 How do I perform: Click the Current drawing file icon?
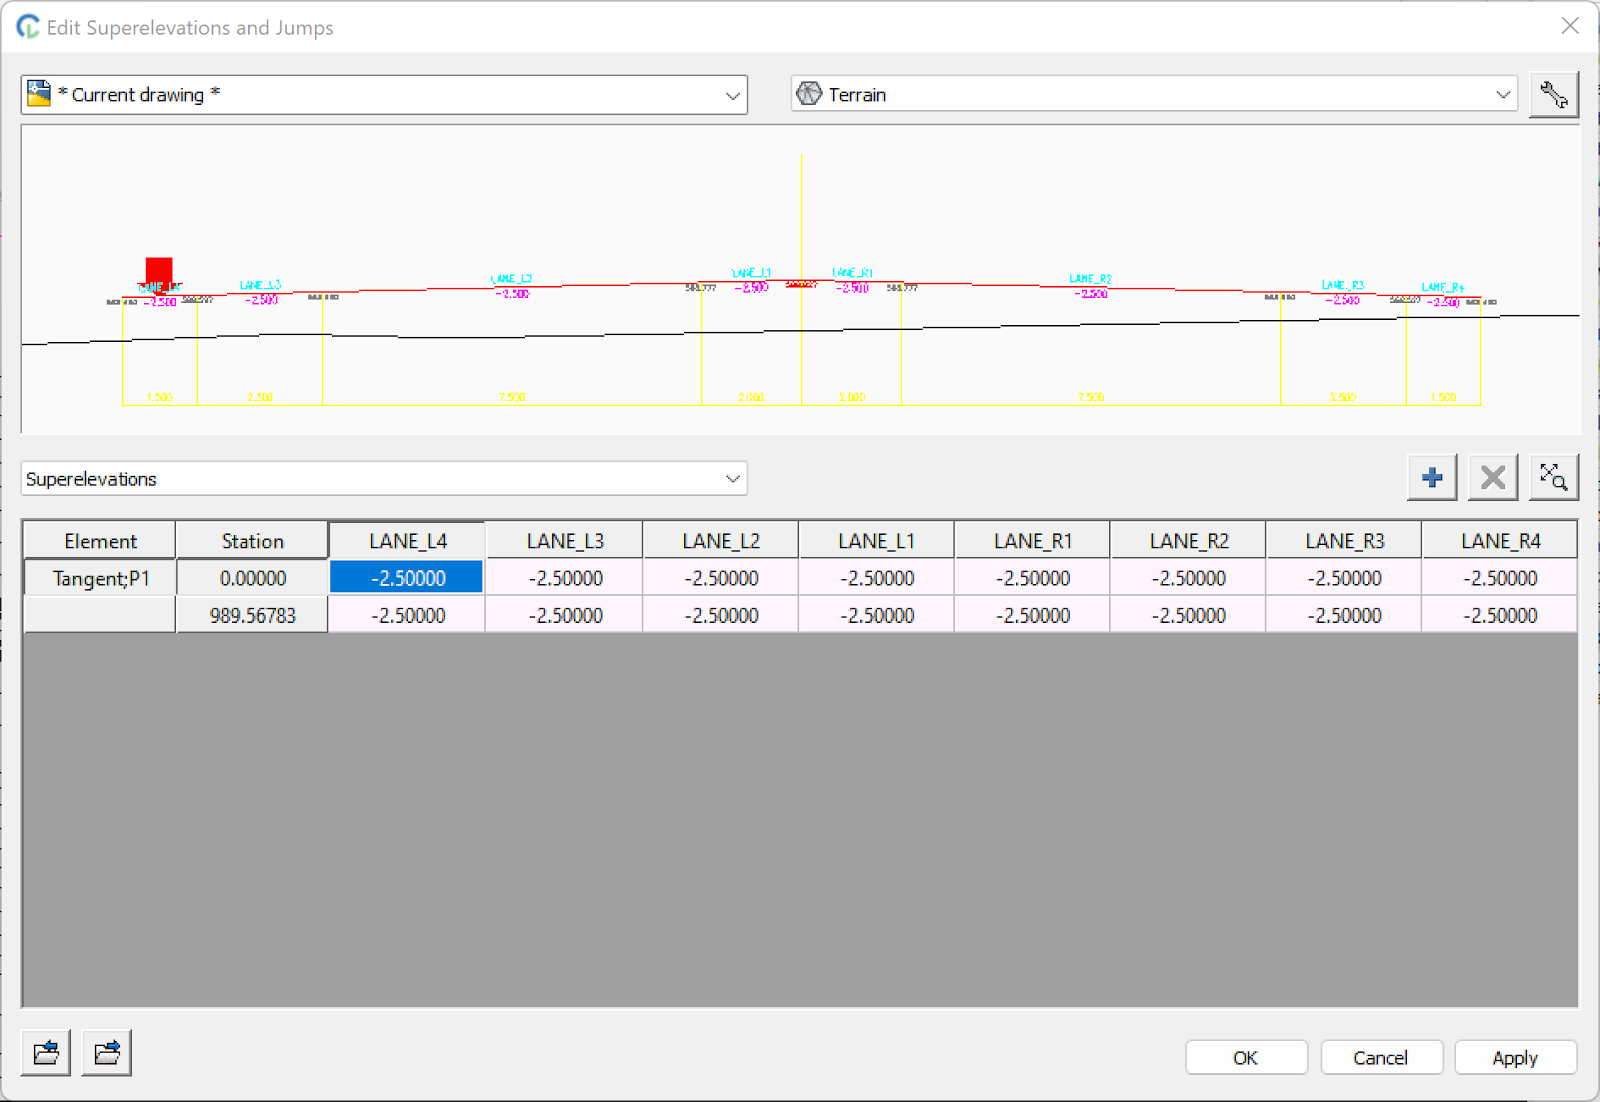[x=39, y=94]
